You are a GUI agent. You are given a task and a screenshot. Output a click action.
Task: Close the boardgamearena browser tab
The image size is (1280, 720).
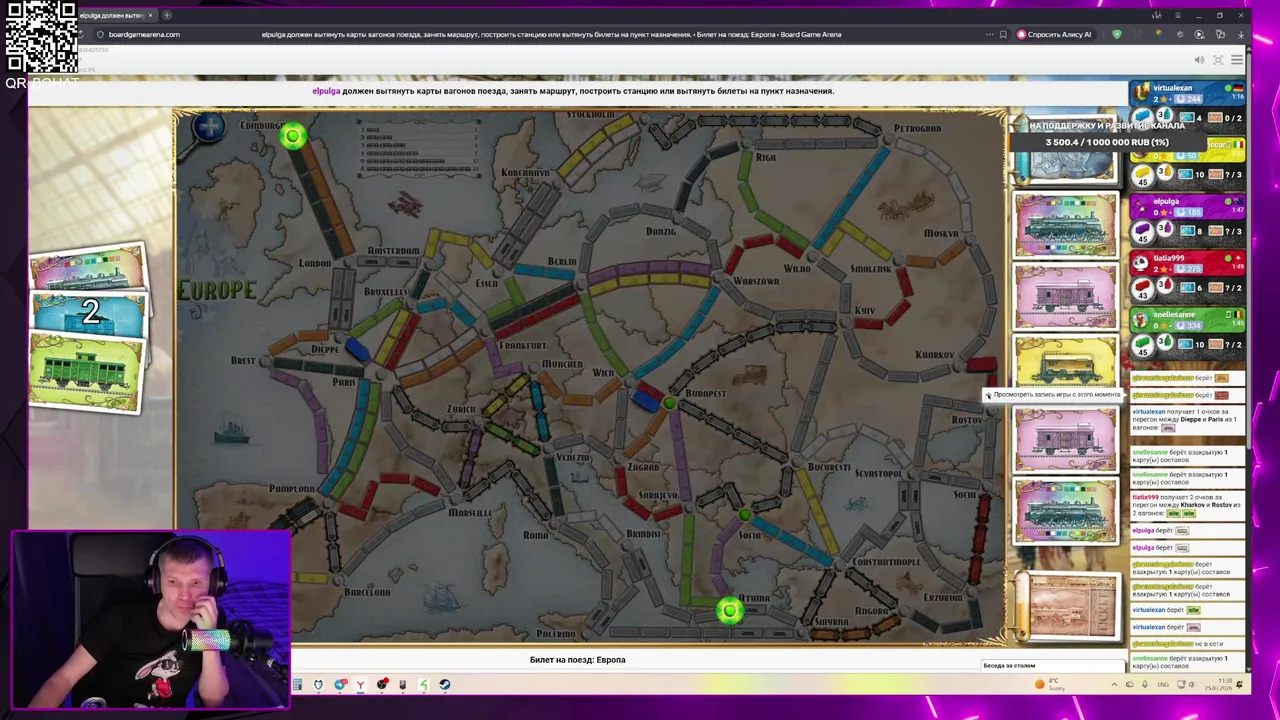pyautogui.click(x=150, y=15)
